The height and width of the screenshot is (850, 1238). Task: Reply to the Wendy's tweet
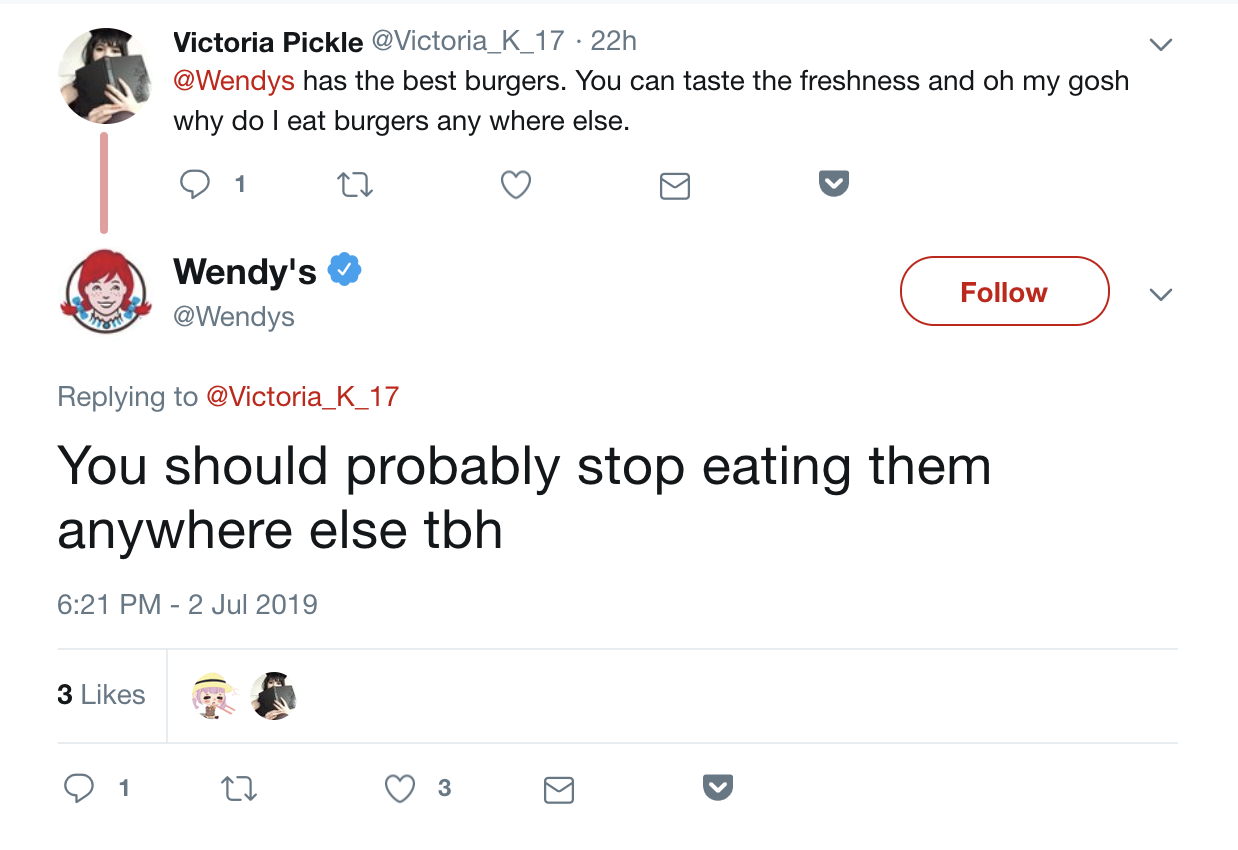point(79,789)
